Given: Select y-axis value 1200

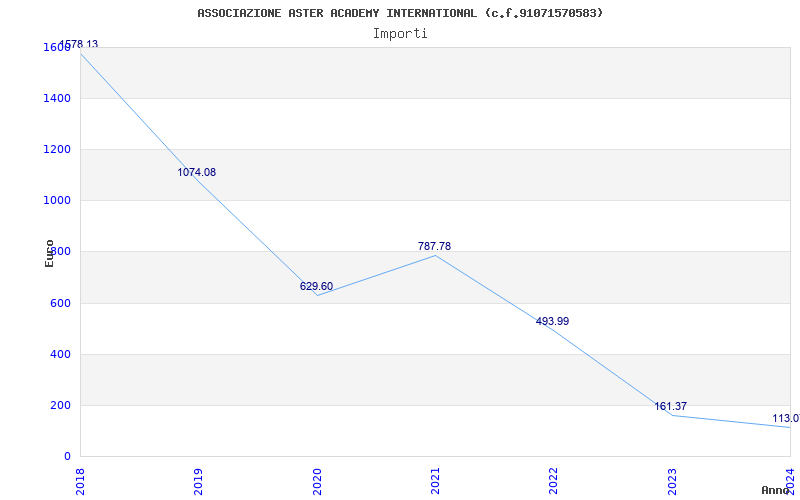Looking at the screenshot, I should (x=57, y=149).
